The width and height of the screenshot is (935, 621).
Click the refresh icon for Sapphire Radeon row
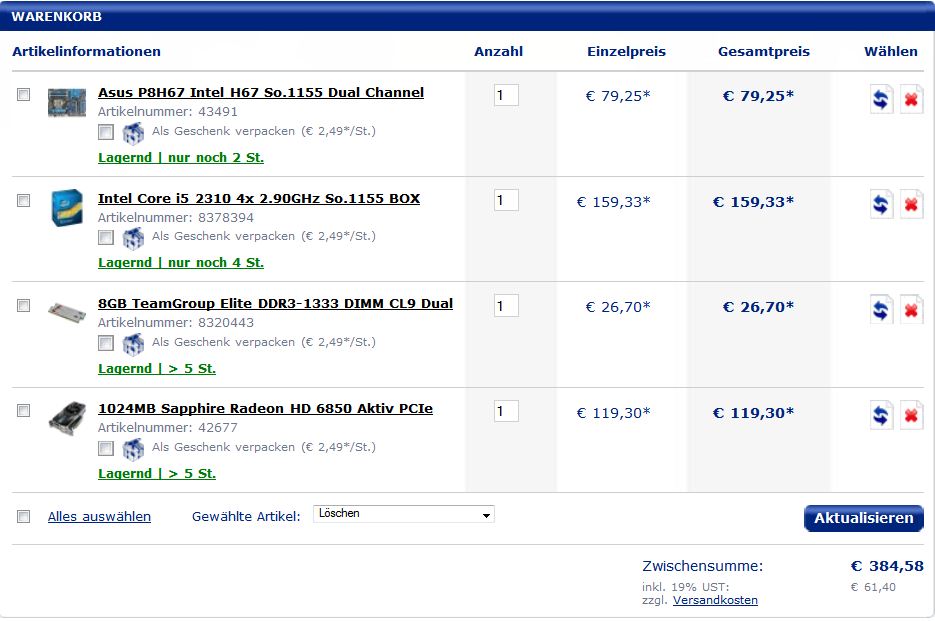point(881,415)
